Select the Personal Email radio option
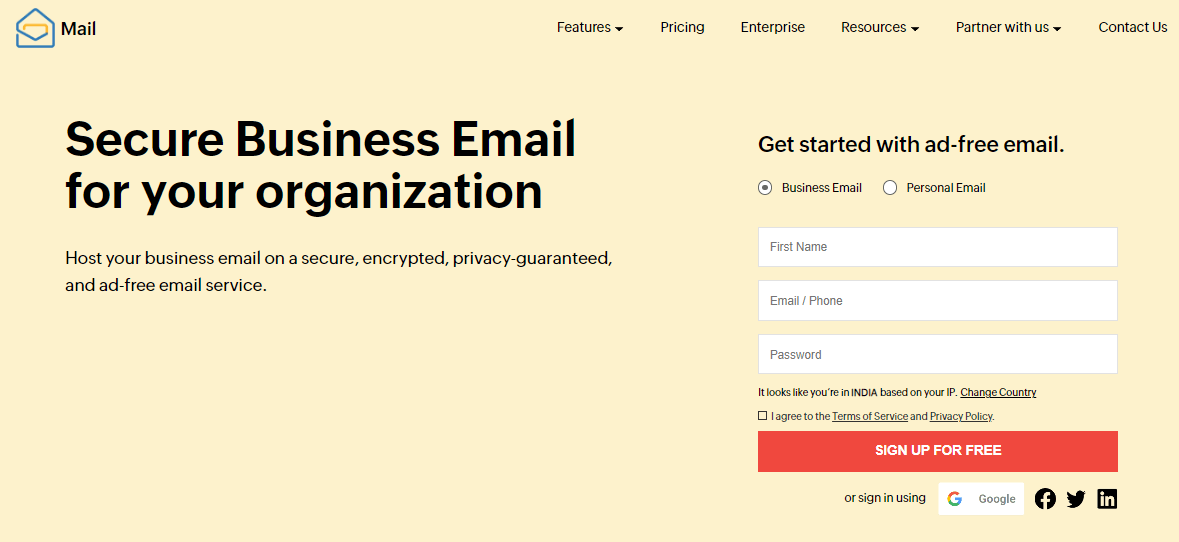The height and width of the screenshot is (542, 1179). pyautogui.click(x=890, y=188)
